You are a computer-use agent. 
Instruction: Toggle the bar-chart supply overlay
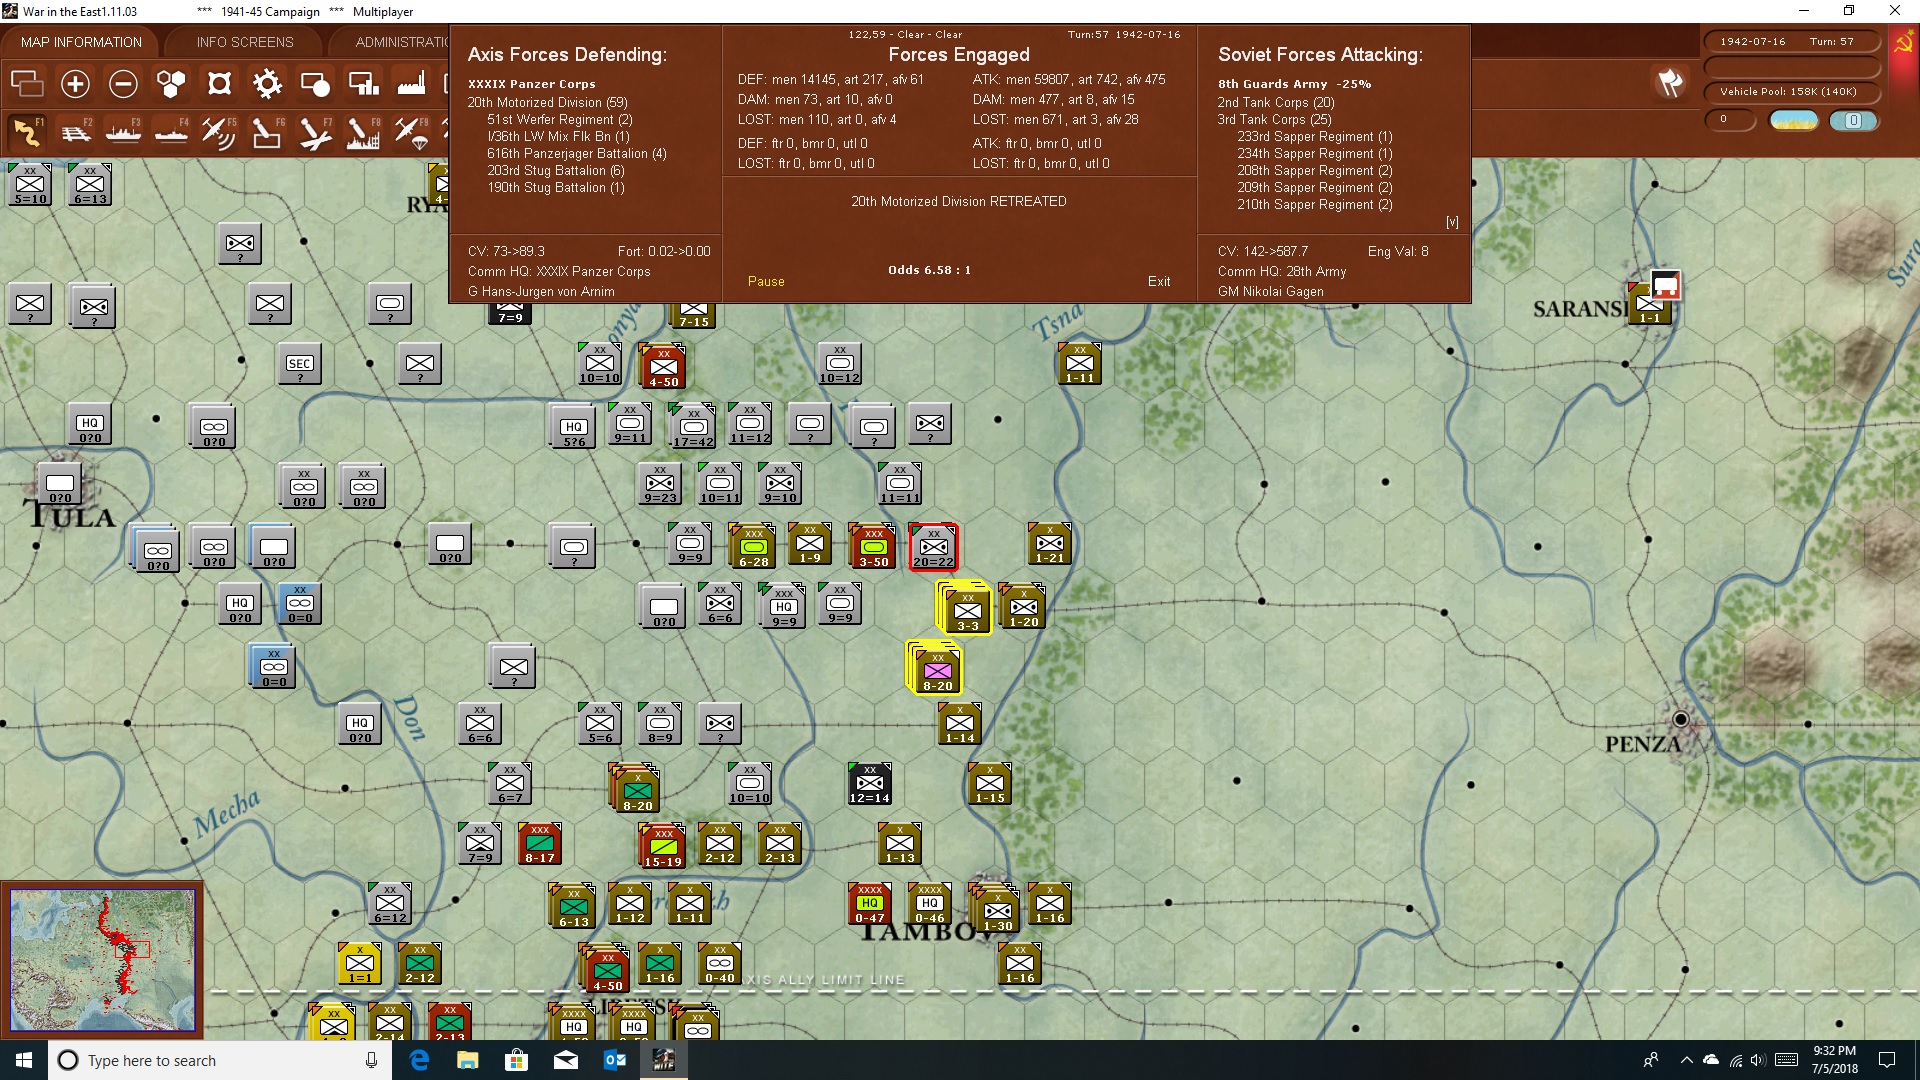(x=363, y=84)
